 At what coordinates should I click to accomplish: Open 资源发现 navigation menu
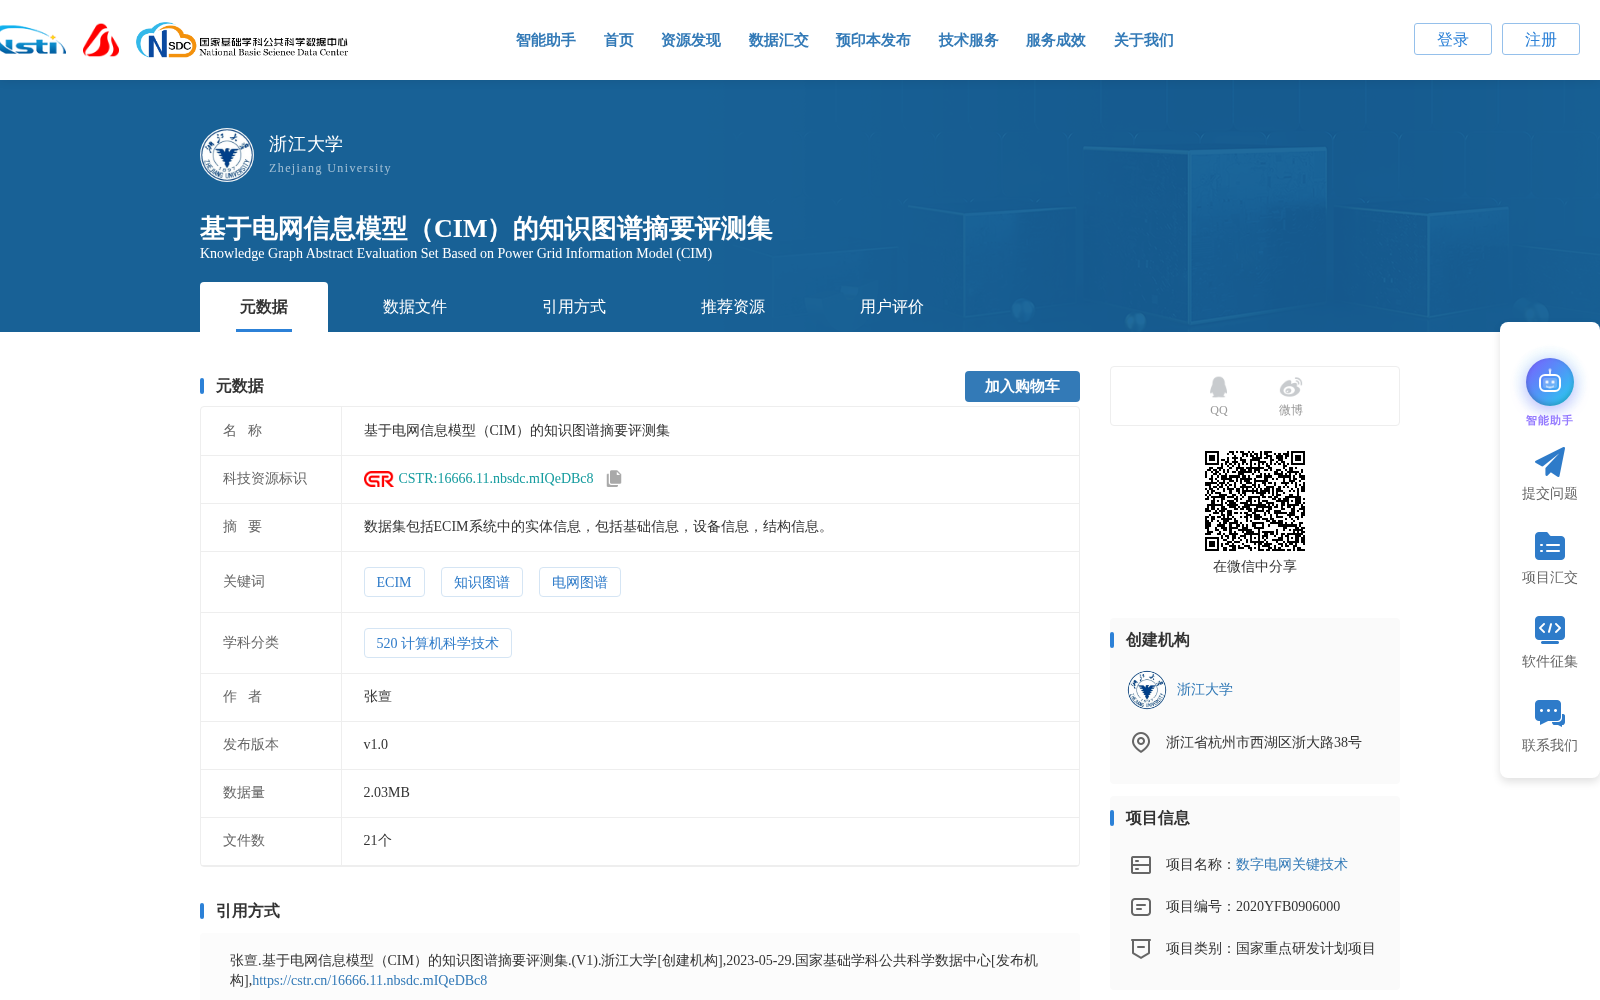pos(691,40)
